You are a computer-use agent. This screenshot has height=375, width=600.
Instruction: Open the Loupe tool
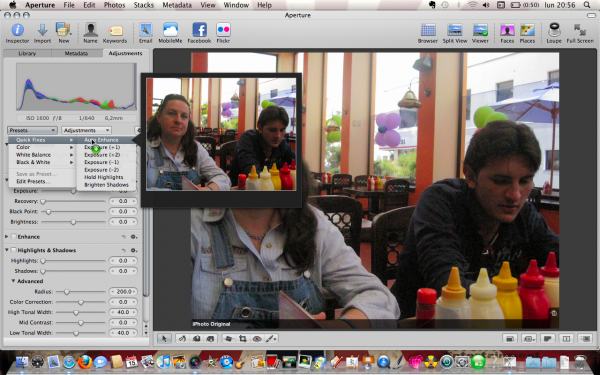coord(554,30)
